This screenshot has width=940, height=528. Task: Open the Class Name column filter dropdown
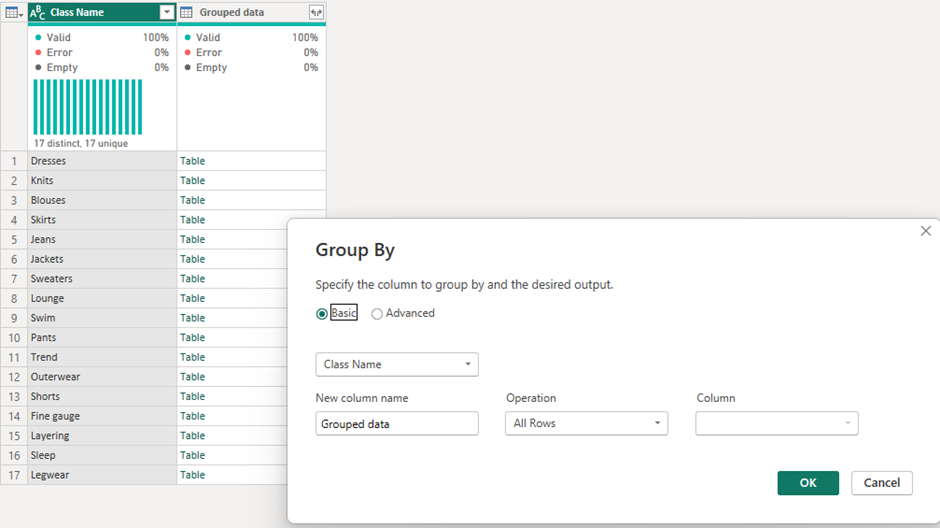pyautogui.click(x=167, y=13)
